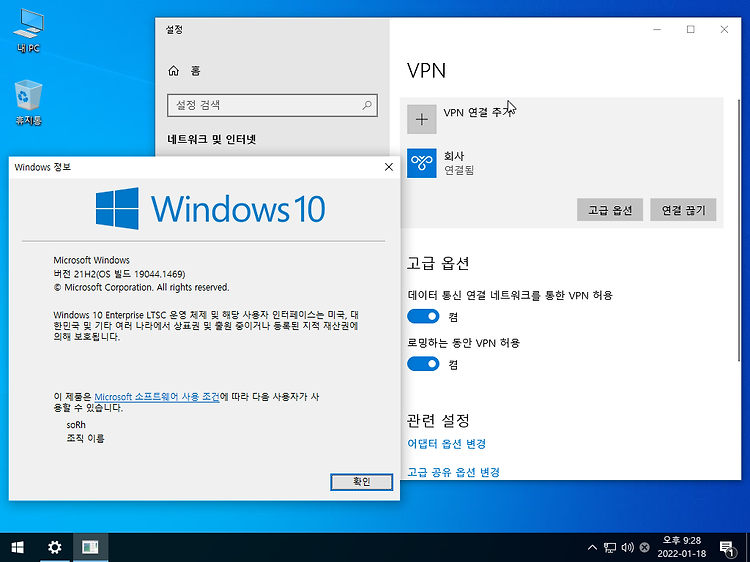Click the 홈 label in Settings
Image resolution: width=750 pixels, height=562 pixels.
click(x=195, y=71)
